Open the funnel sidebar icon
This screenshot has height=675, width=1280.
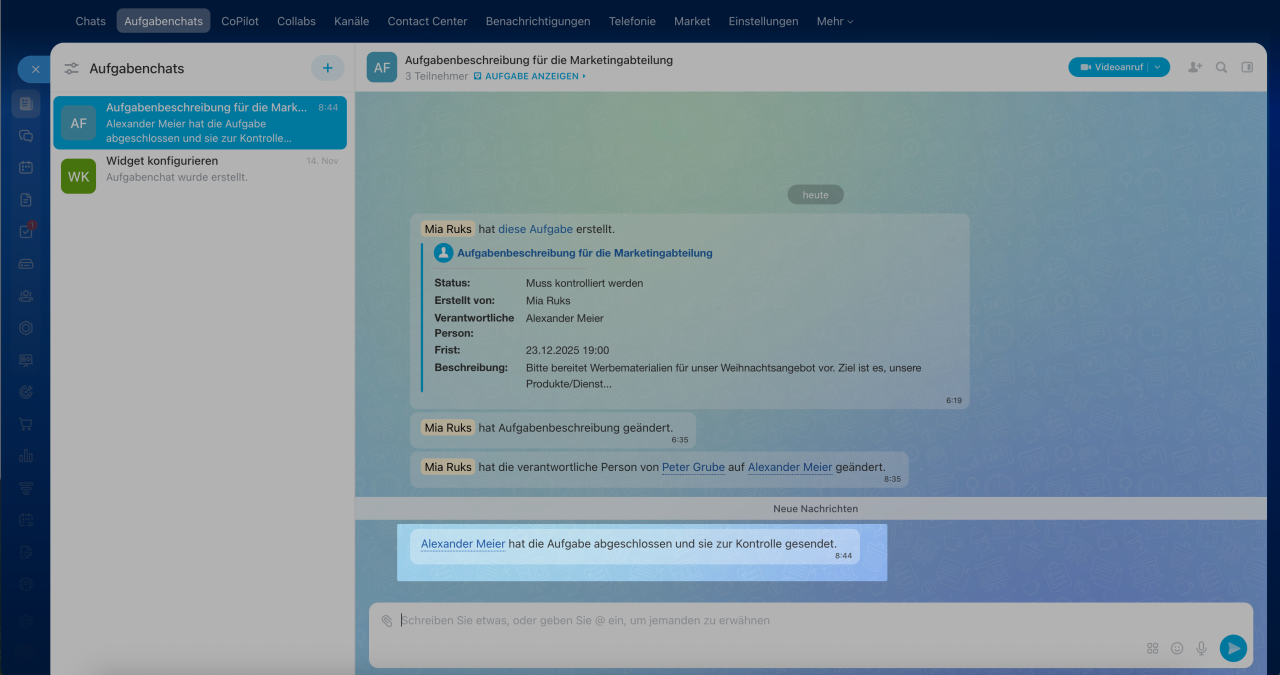pyautogui.click(x=26, y=487)
